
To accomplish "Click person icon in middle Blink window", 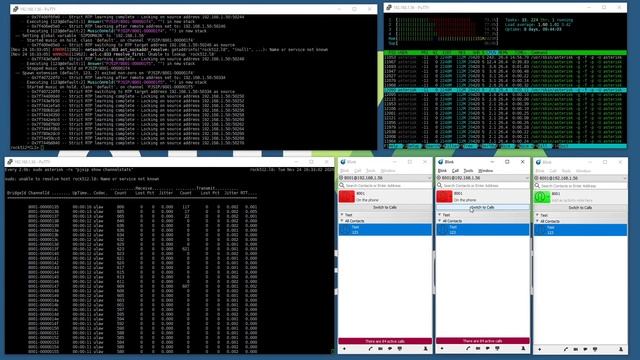I will point(523,349).
